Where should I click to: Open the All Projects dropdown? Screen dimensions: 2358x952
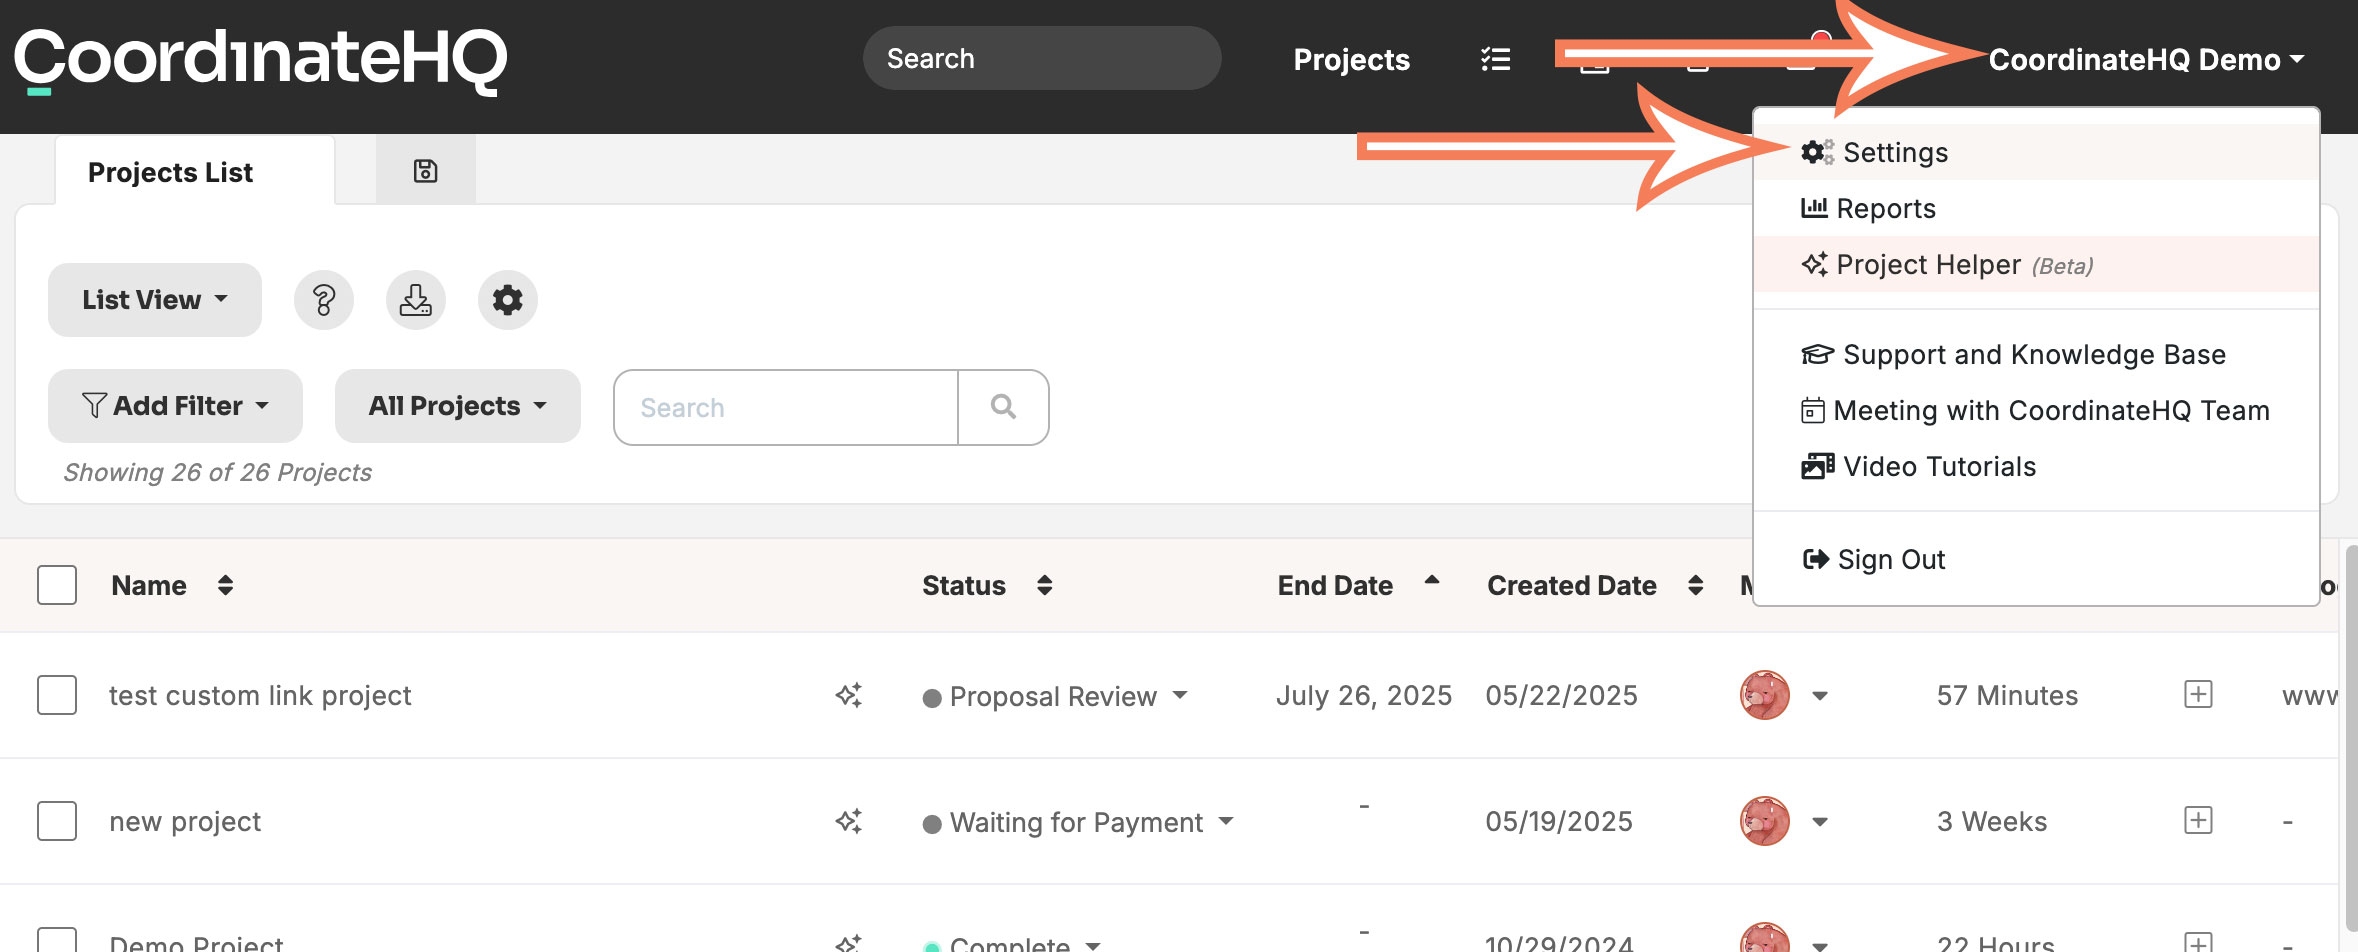coord(458,406)
